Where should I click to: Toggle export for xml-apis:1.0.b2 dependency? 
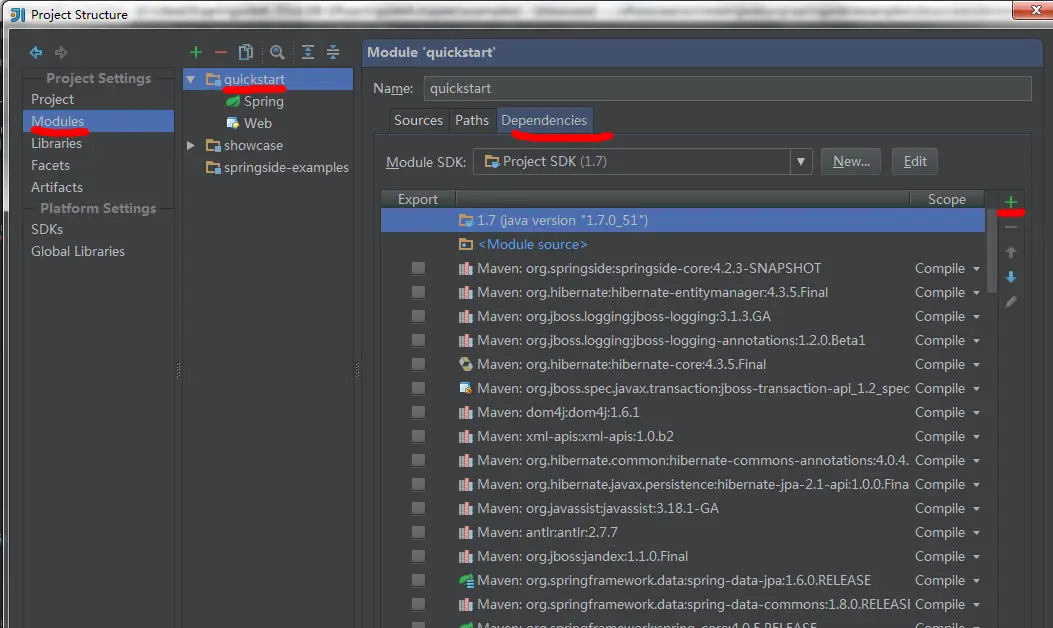[x=418, y=437]
